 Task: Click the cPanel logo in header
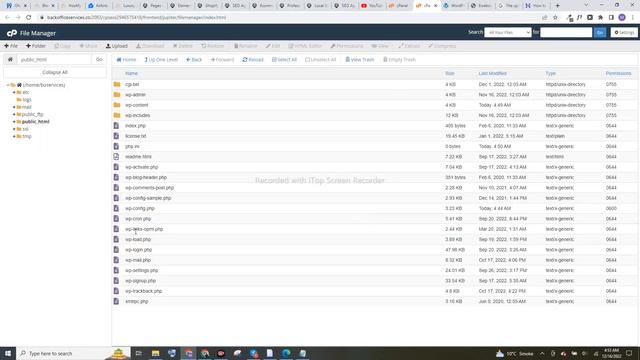11,33
